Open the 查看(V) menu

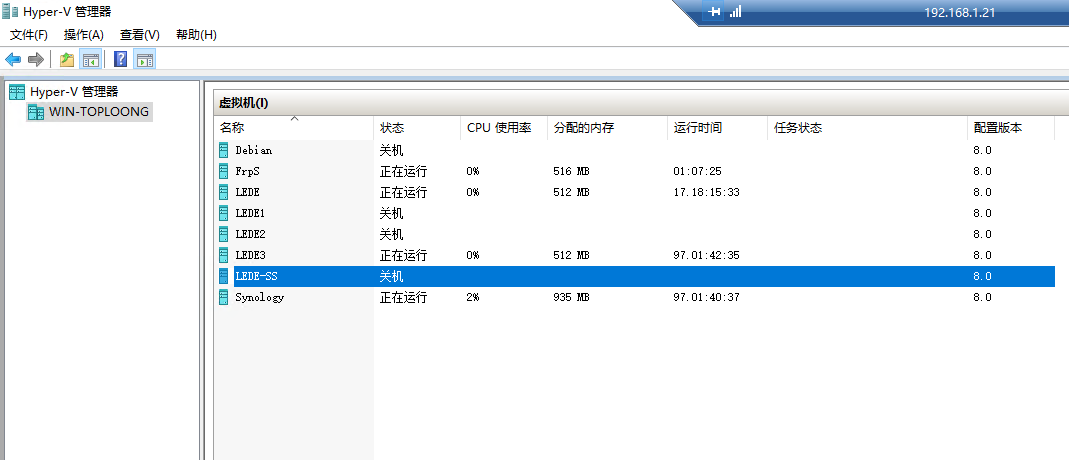[x=140, y=35]
